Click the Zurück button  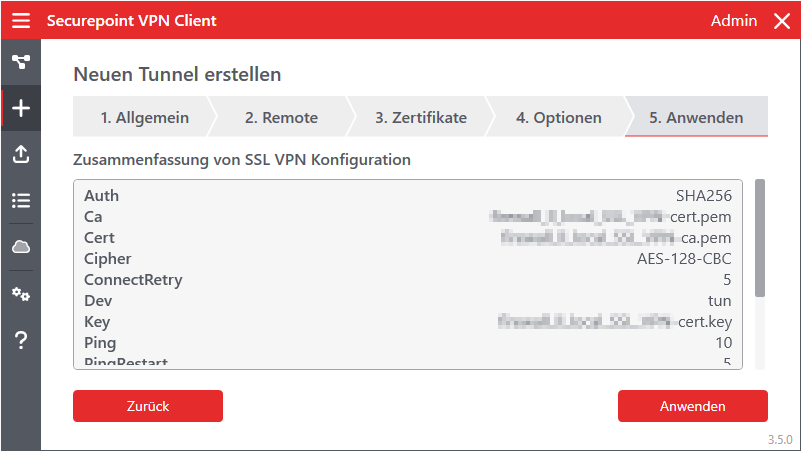(148, 406)
